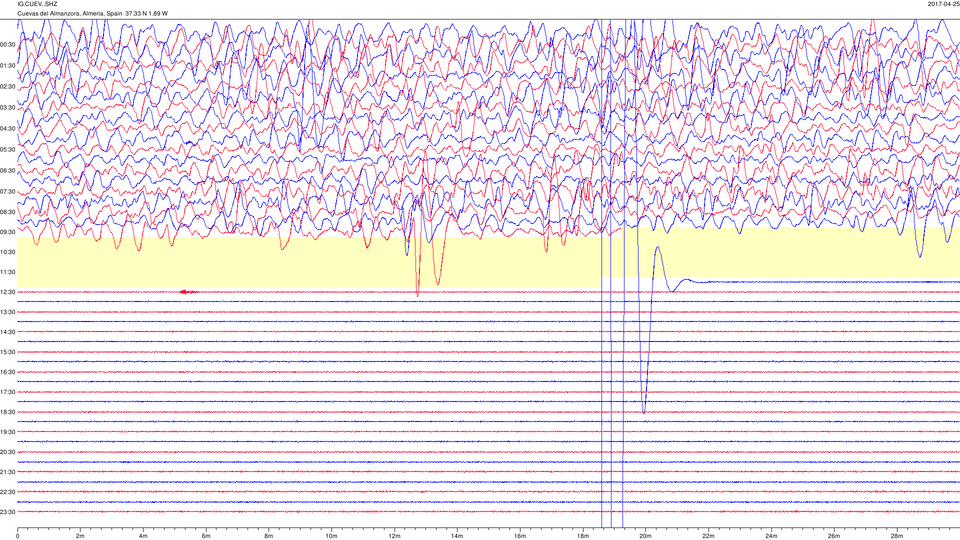Select the 08:30 time label

(8, 212)
